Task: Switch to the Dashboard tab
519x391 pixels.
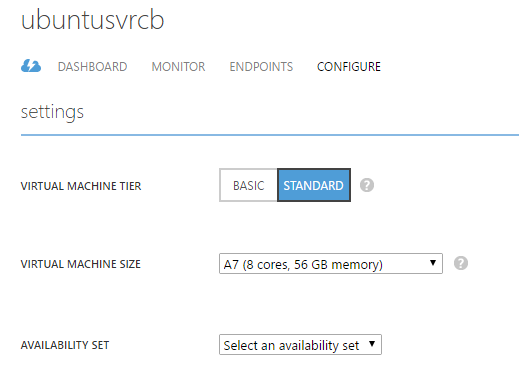Action: (92, 67)
